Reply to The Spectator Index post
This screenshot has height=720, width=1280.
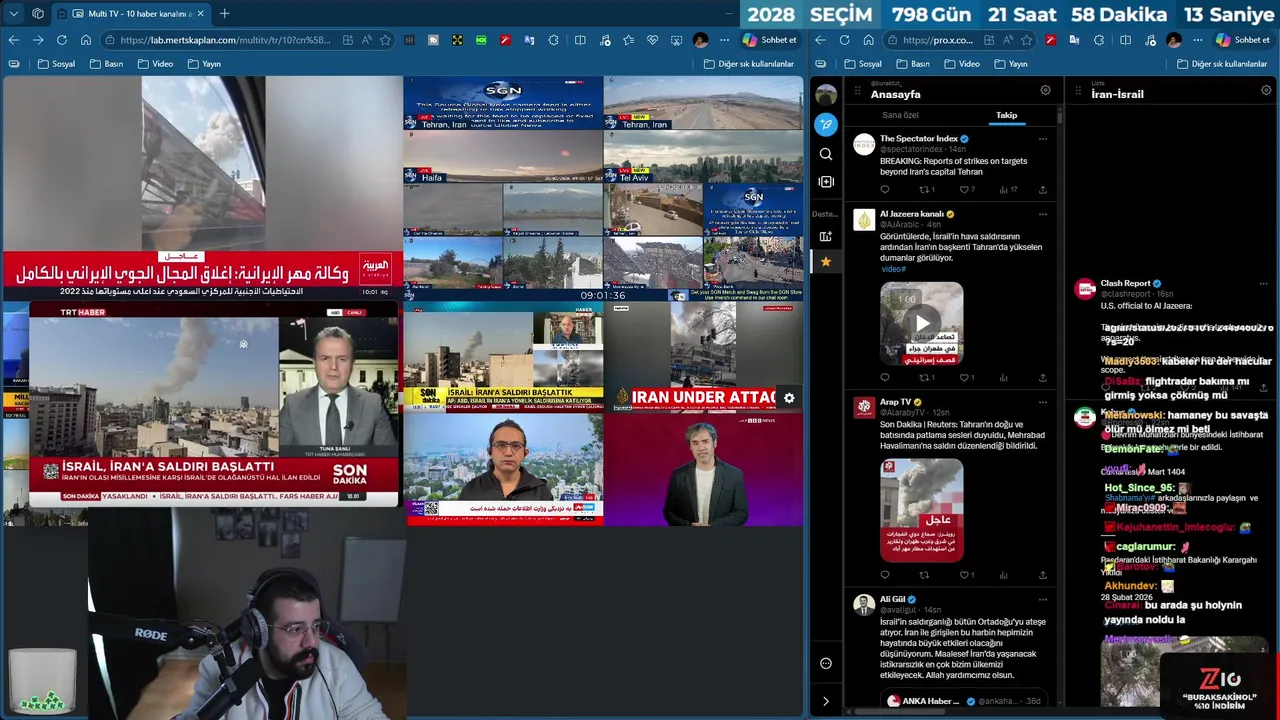(x=885, y=189)
